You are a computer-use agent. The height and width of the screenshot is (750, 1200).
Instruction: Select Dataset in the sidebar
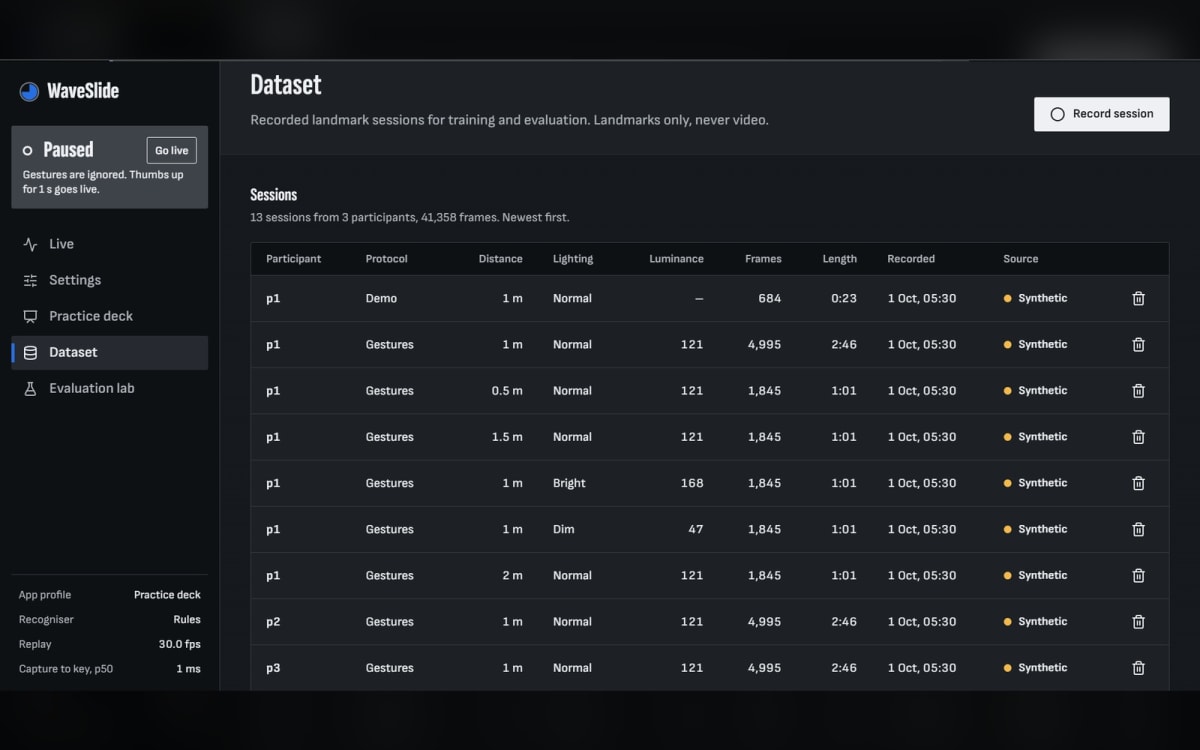(109, 352)
